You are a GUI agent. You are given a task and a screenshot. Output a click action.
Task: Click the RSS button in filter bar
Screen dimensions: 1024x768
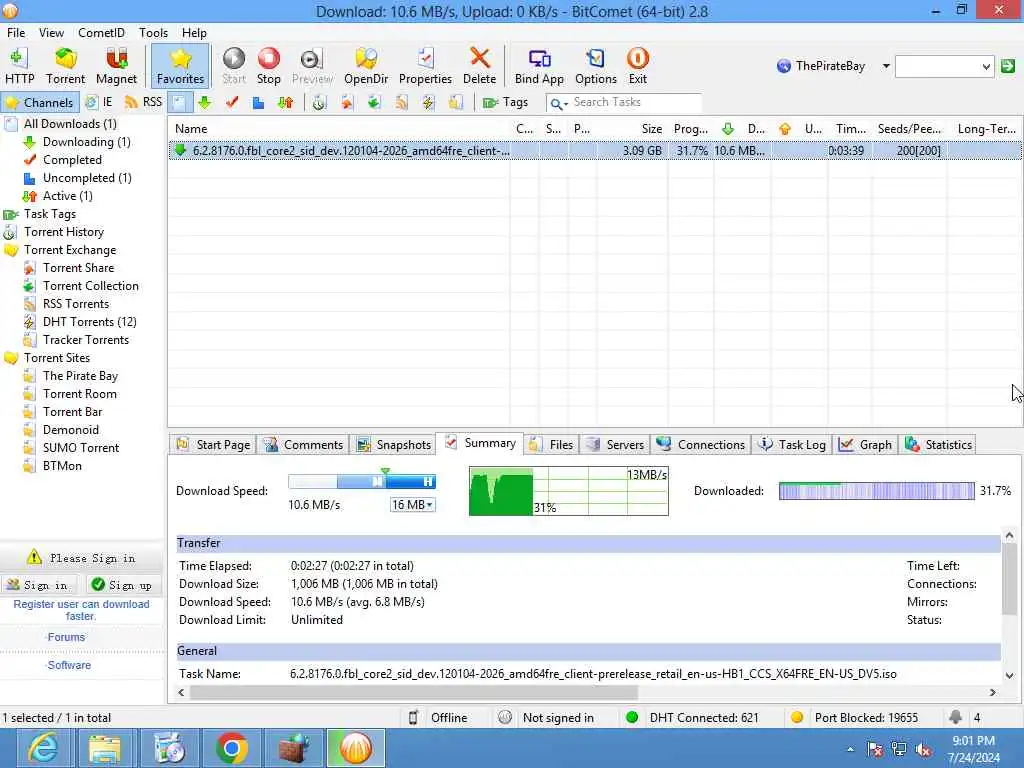(144, 103)
